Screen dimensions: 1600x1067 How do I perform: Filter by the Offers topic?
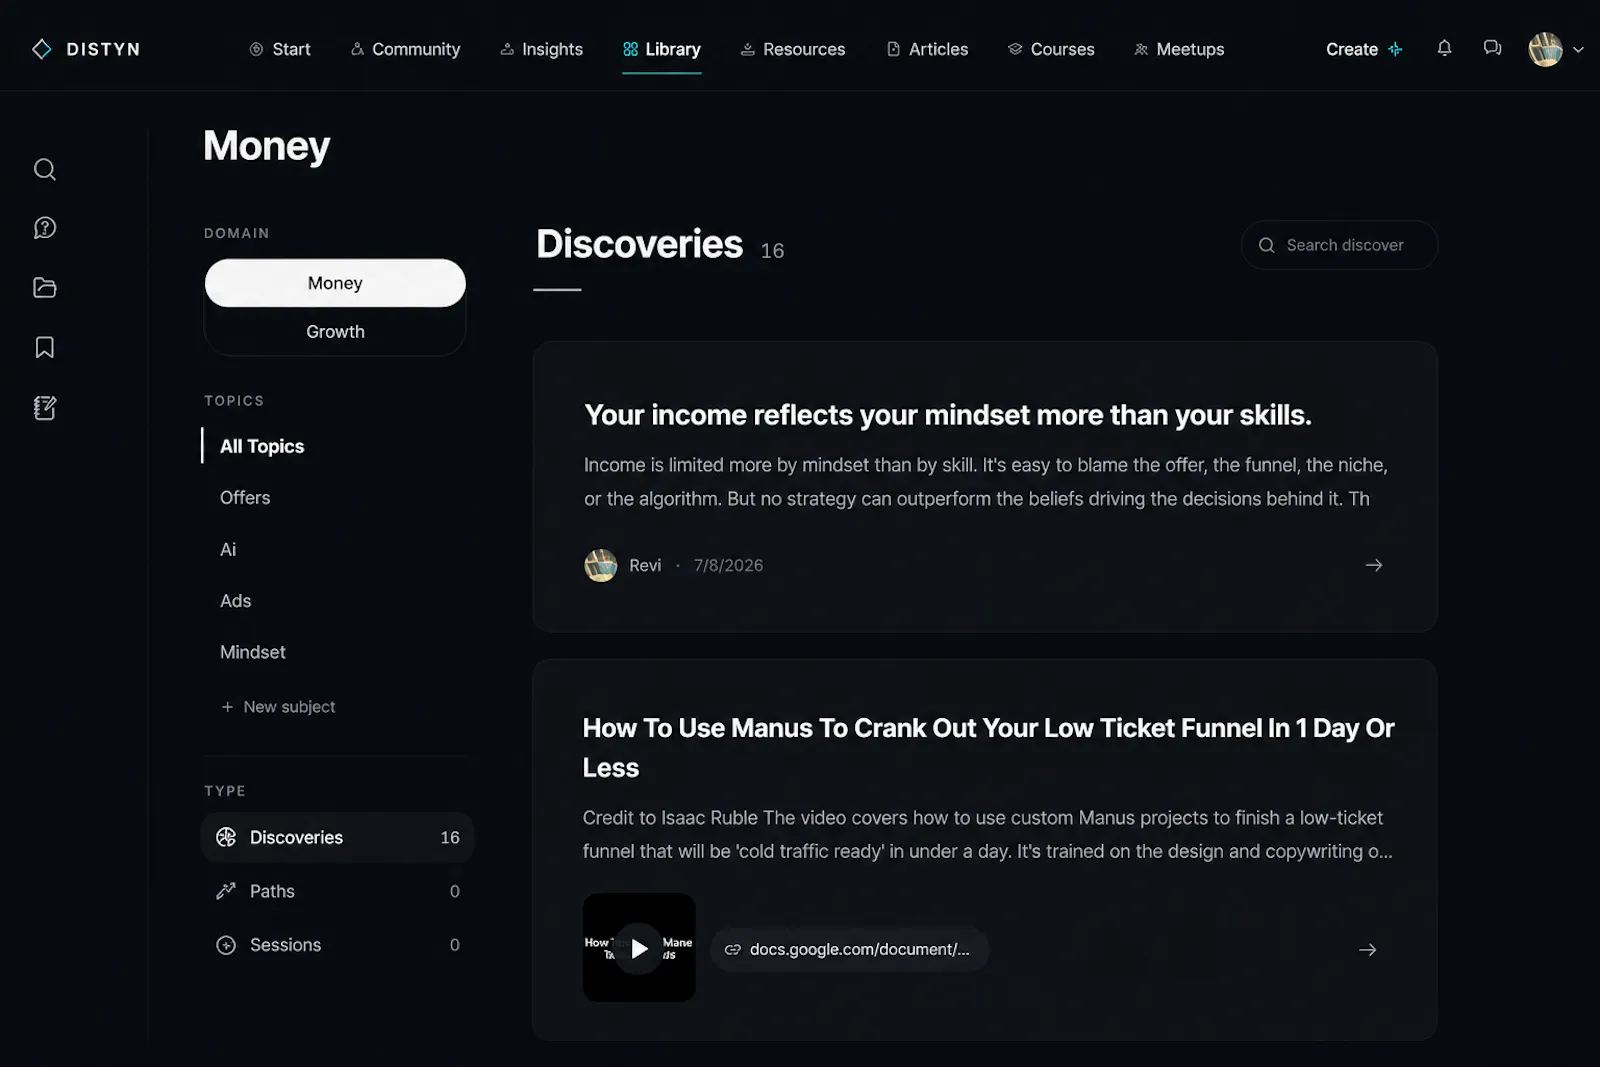point(245,497)
